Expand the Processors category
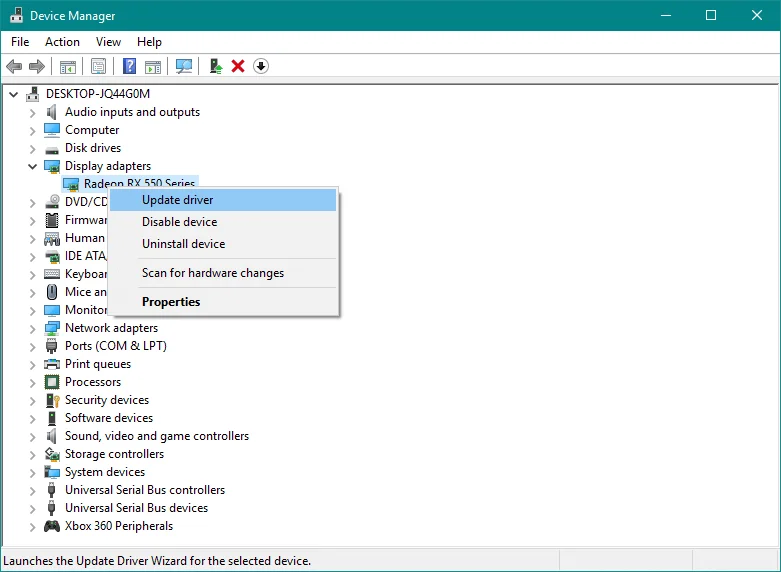781x572 pixels. point(32,383)
